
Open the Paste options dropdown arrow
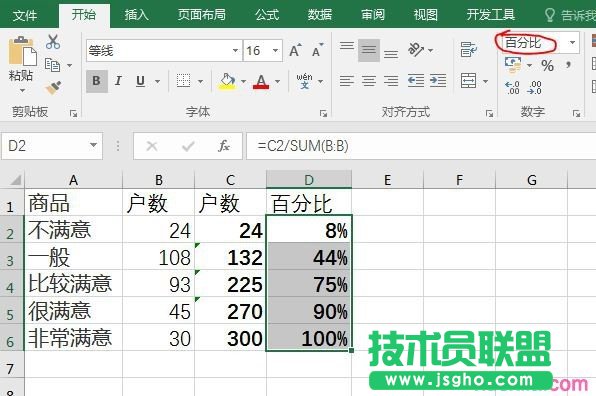coord(22,90)
